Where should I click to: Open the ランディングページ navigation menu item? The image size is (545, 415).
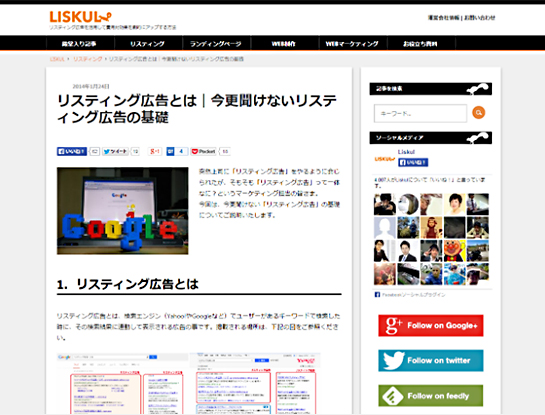(x=215, y=44)
